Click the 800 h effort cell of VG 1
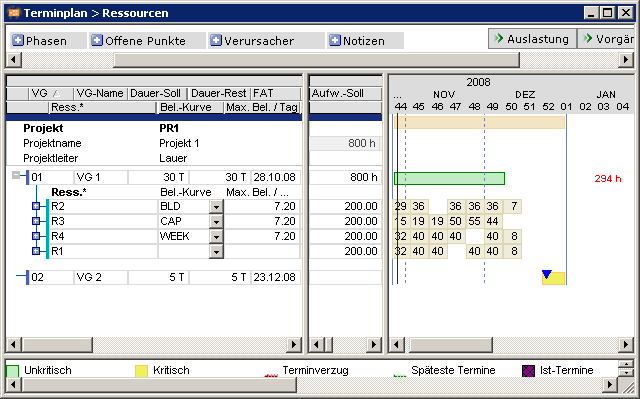640x399 pixels. pyautogui.click(x=345, y=177)
